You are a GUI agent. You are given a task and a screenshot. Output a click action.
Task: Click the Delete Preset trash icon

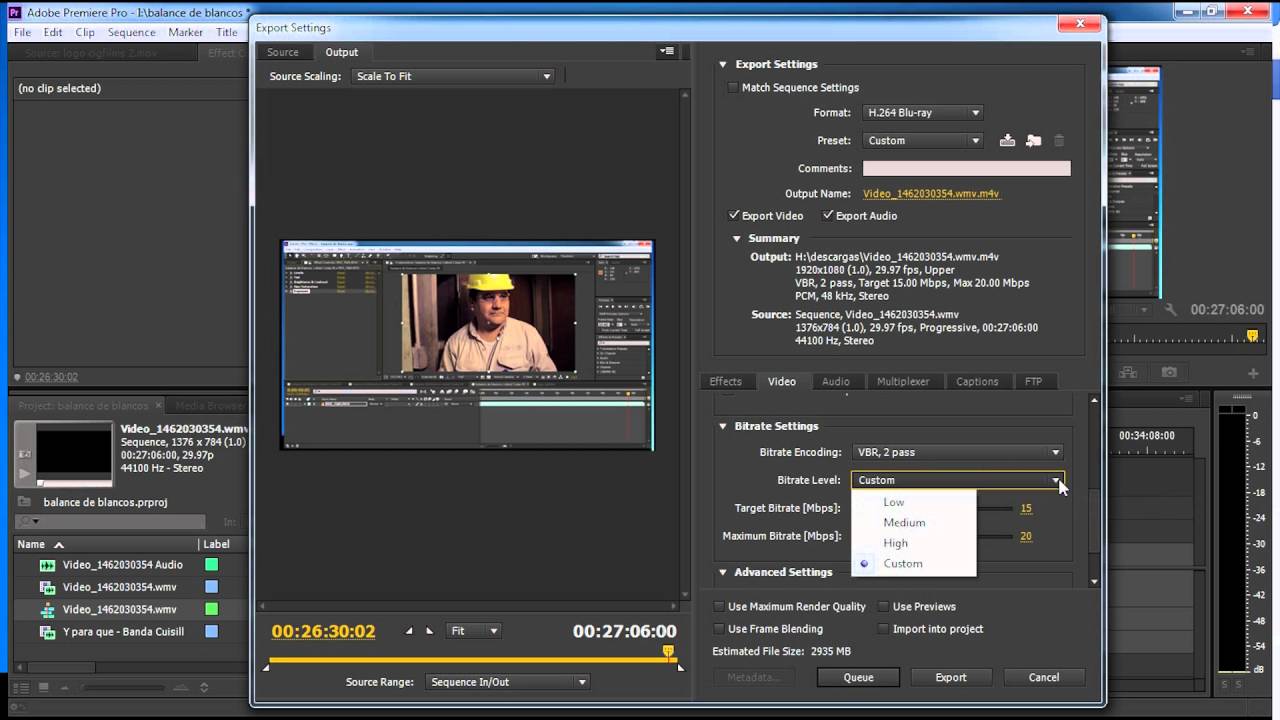click(x=1059, y=141)
